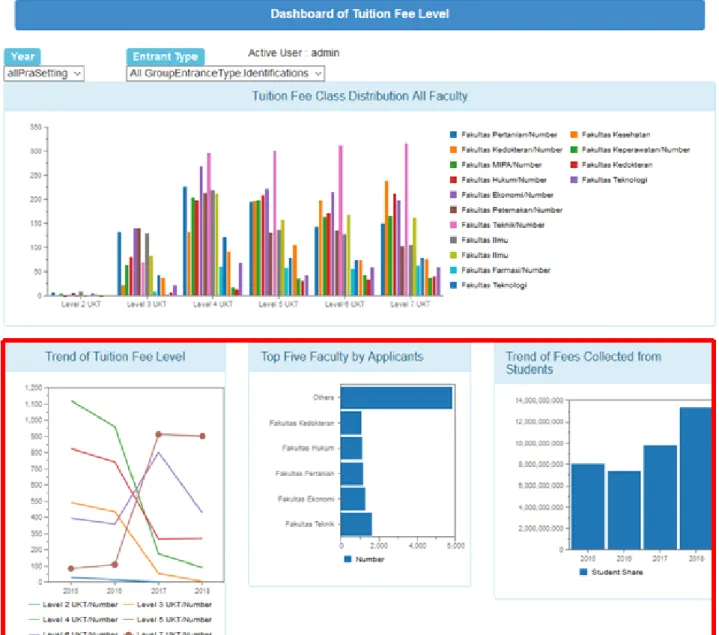This screenshot has width=719, height=635.
Task: Click the Level 3 UKT/Number line legend entry
Action: pos(168,605)
